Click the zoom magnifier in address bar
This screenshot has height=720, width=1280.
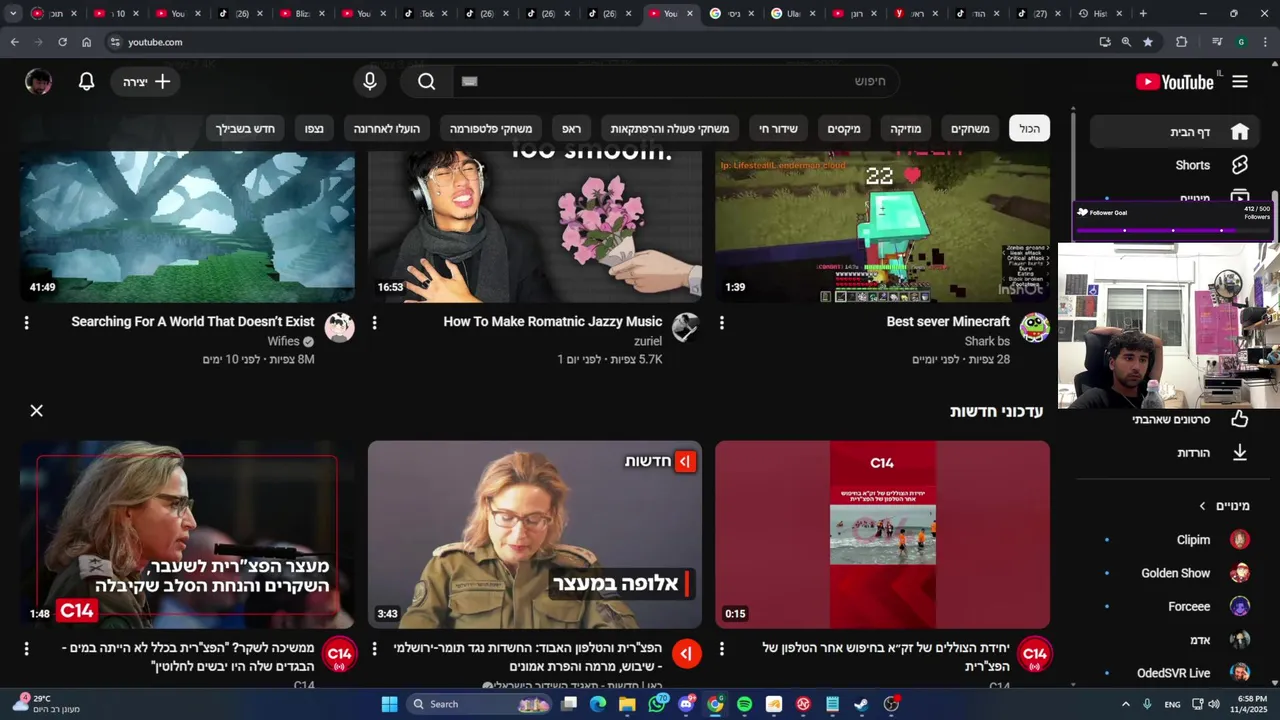1126,42
